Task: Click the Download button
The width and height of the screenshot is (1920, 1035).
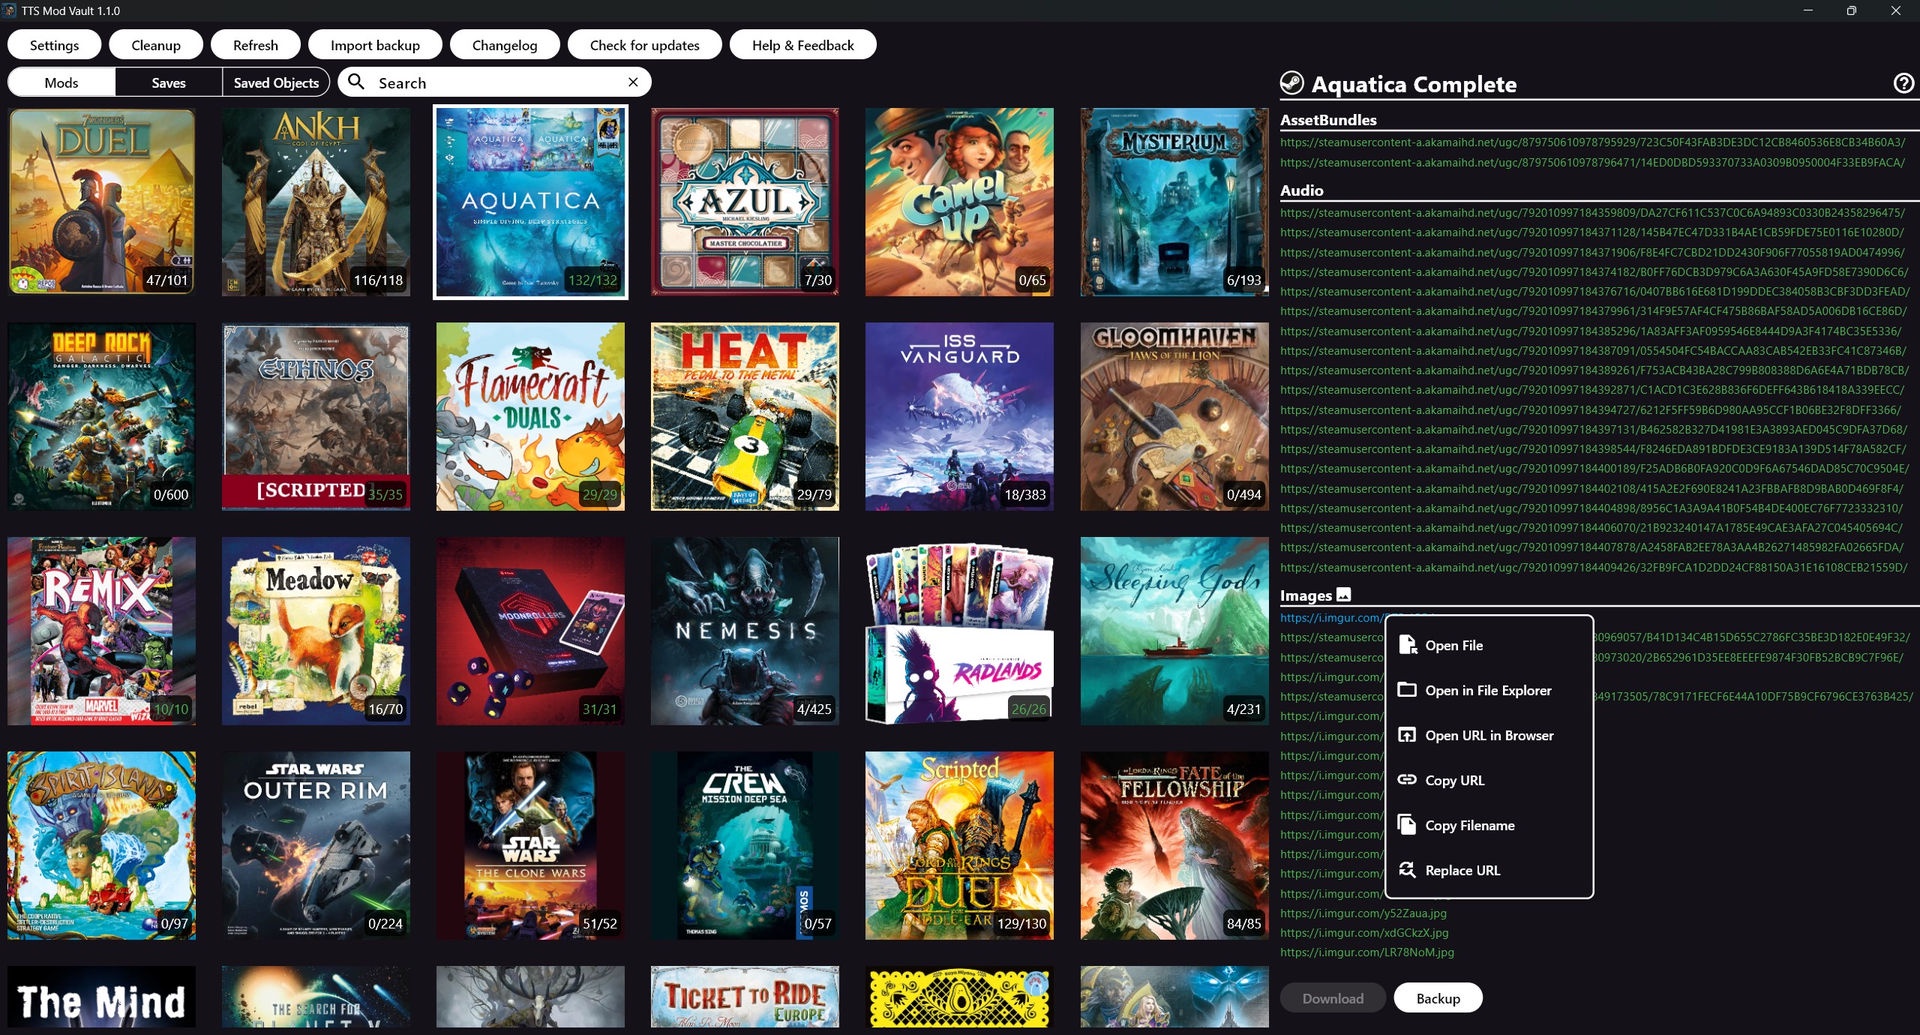Action: point(1332,998)
